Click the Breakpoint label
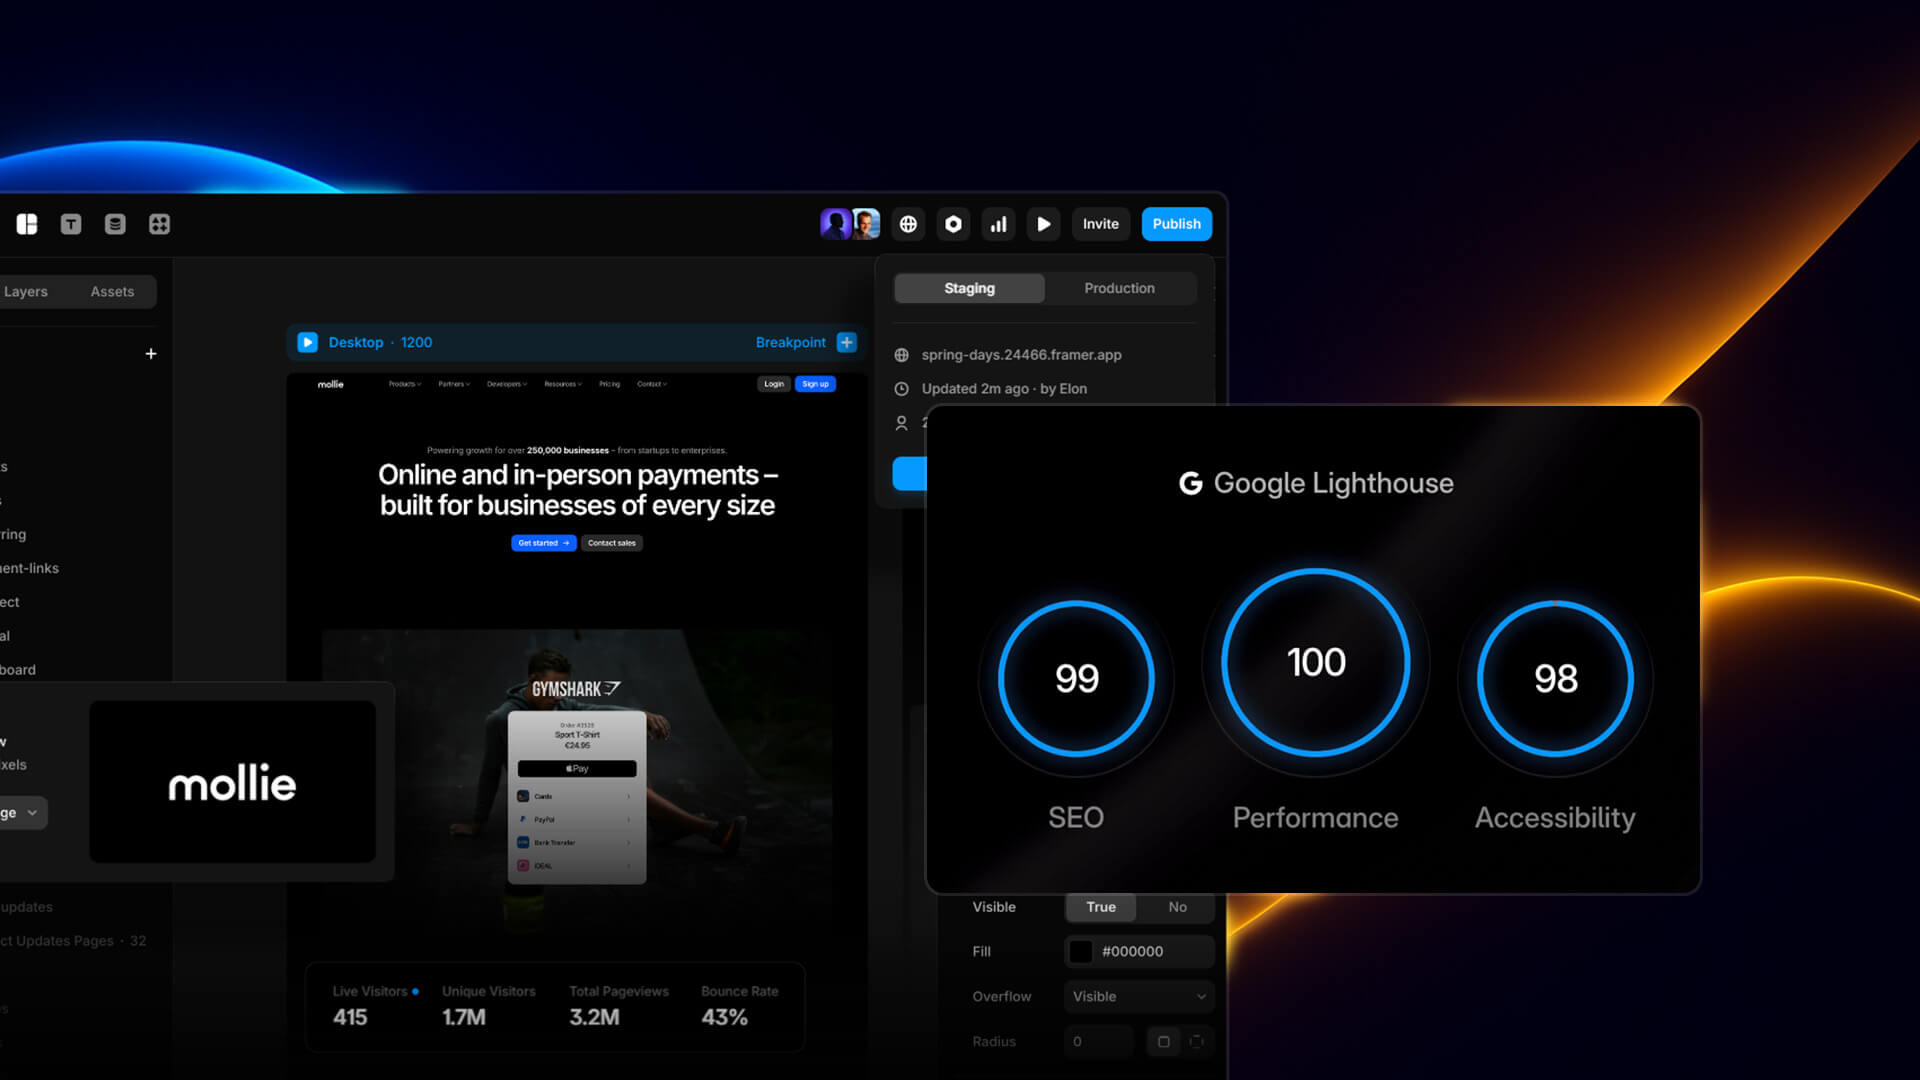1920x1080 pixels. coord(790,342)
